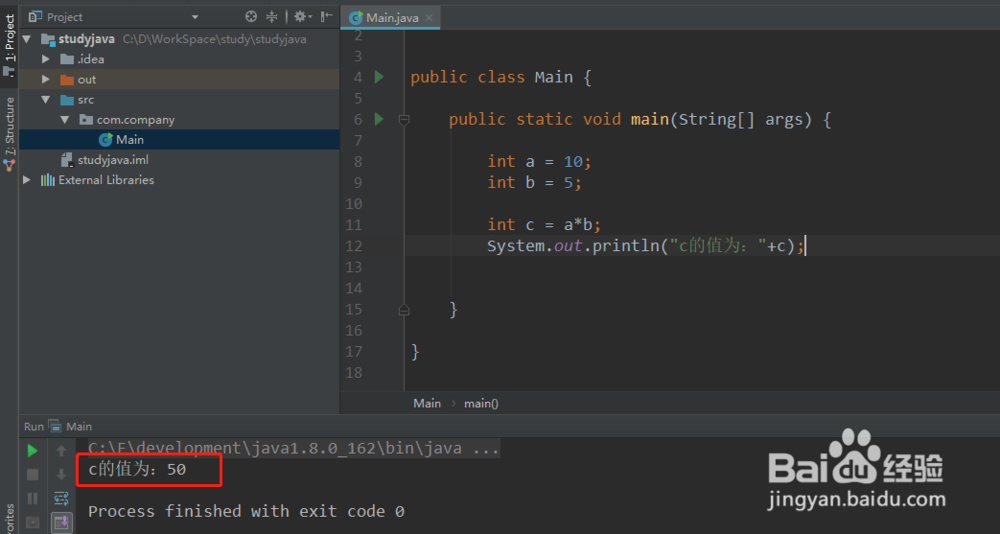Click the code line 'int a = 10;'
1000x534 pixels.
click(x=540, y=161)
